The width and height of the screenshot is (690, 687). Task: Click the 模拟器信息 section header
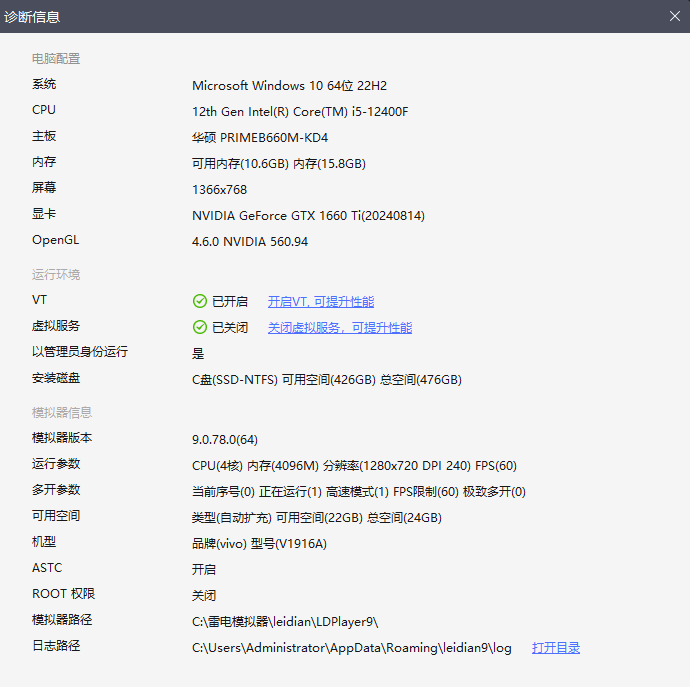click(x=62, y=412)
